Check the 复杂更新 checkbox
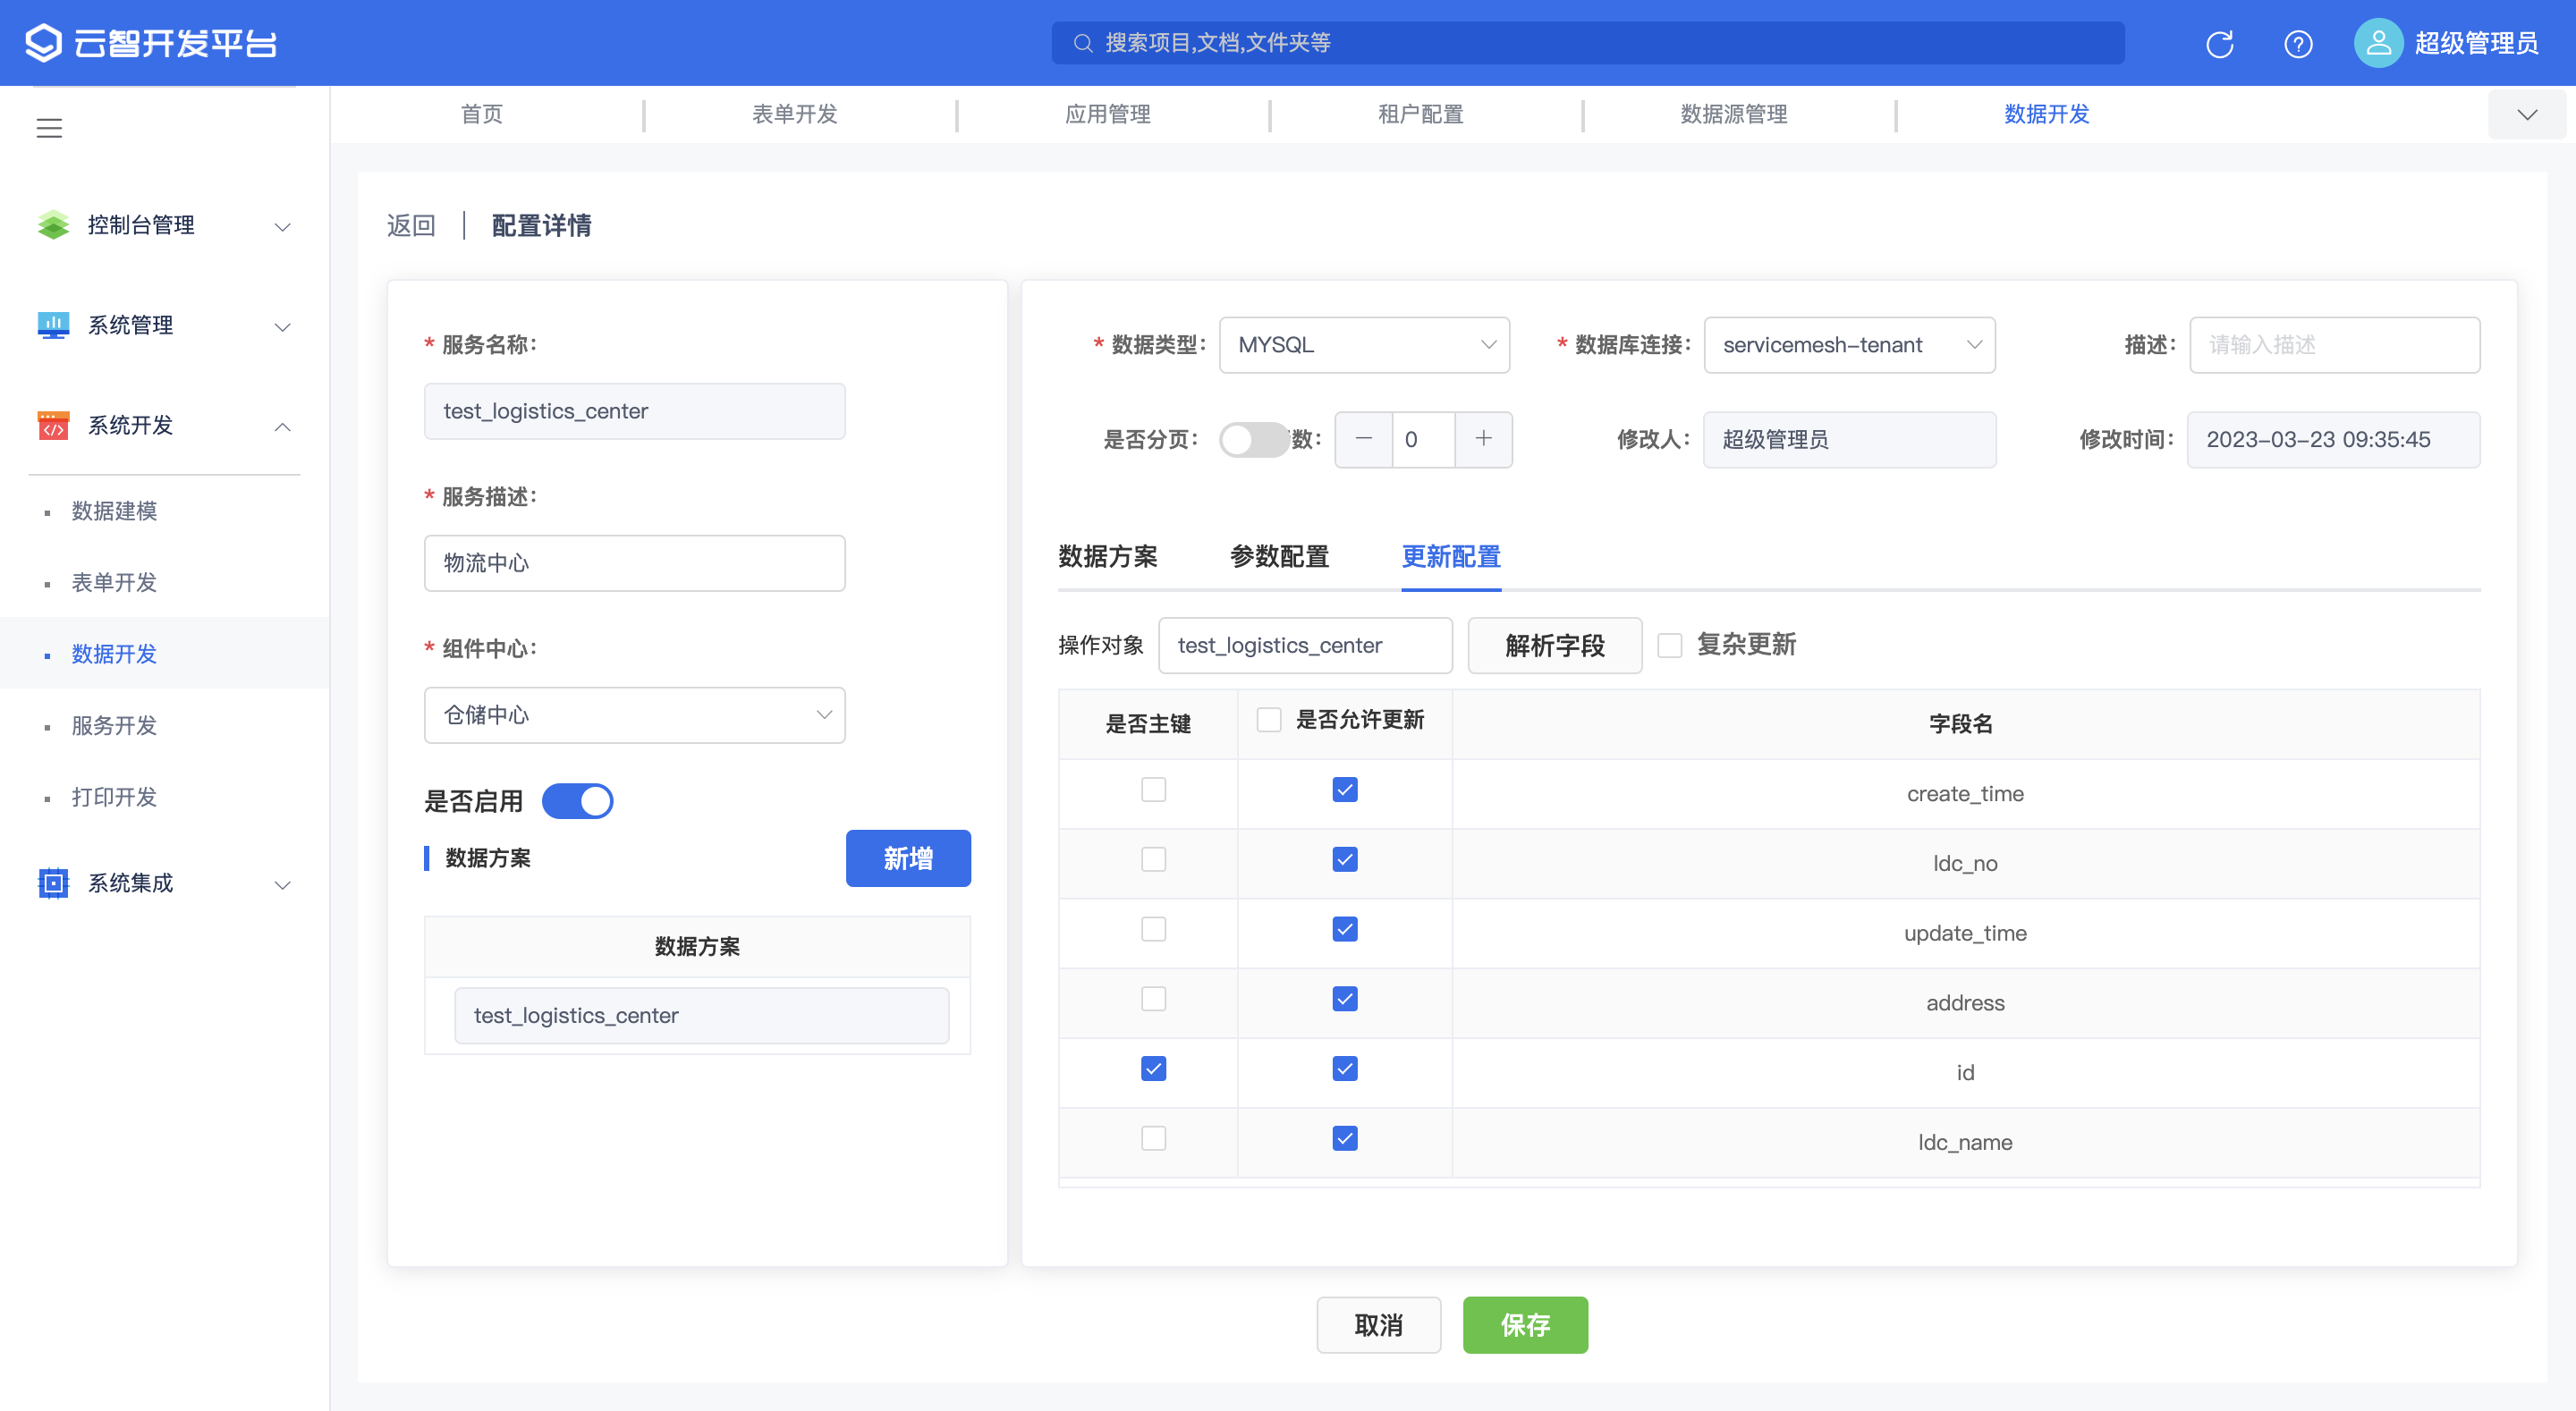2576x1411 pixels. point(1669,645)
